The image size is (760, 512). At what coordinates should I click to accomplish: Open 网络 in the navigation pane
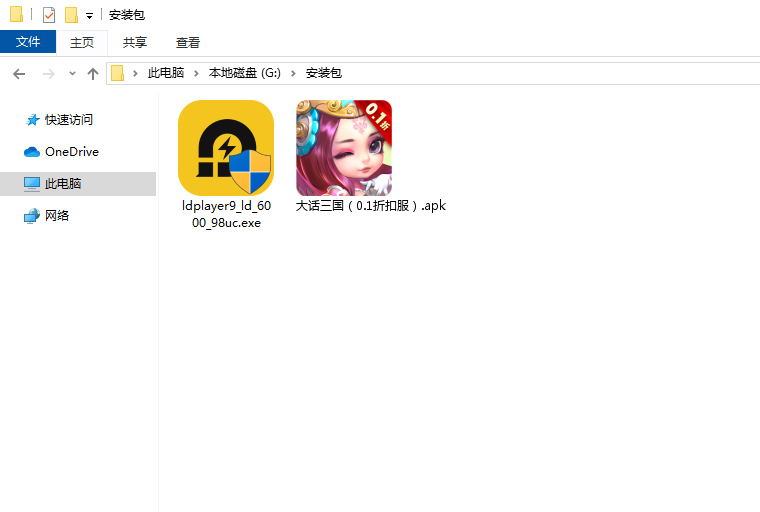tap(57, 215)
